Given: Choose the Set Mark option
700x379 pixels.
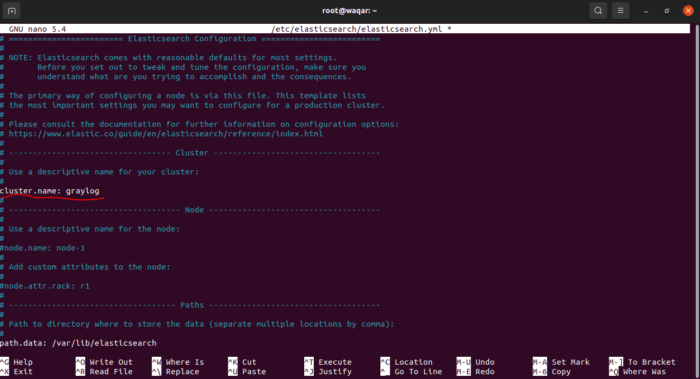Looking at the screenshot, I should (x=562, y=362).
